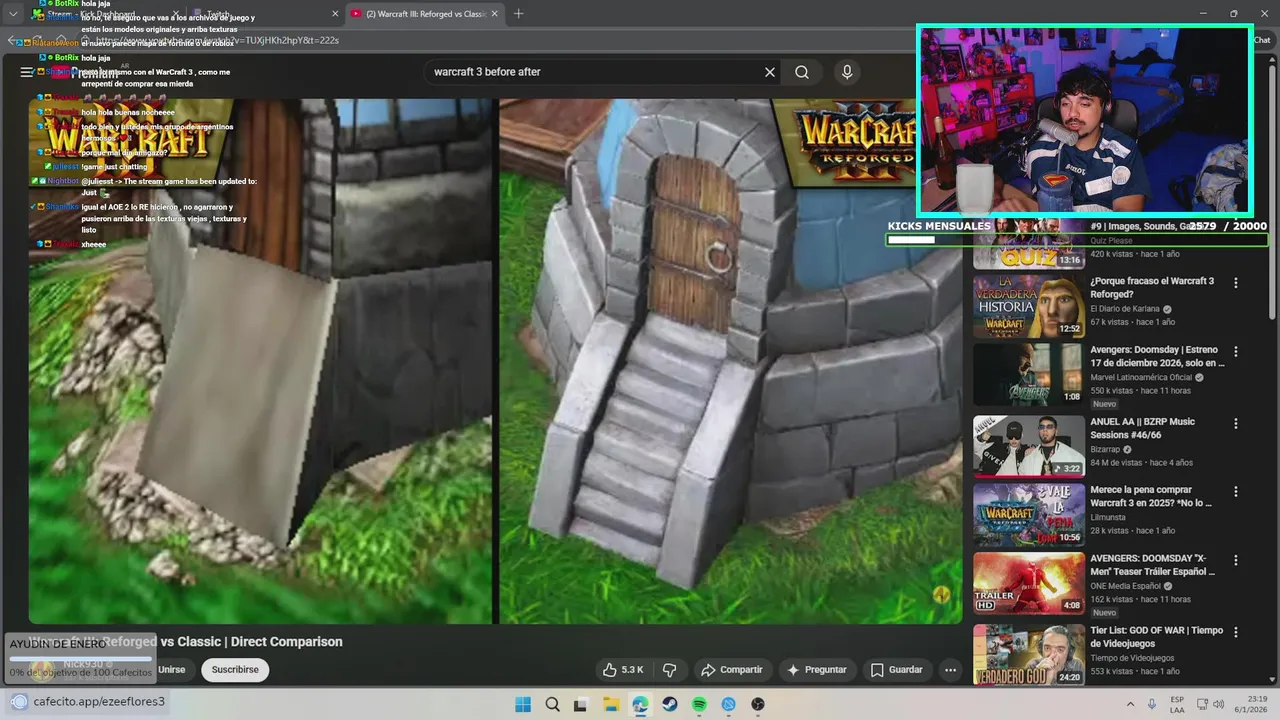Open the Verdadero God 24:20 thumbnail
1280x720 pixels.
pyautogui.click(x=1029, y=654)
